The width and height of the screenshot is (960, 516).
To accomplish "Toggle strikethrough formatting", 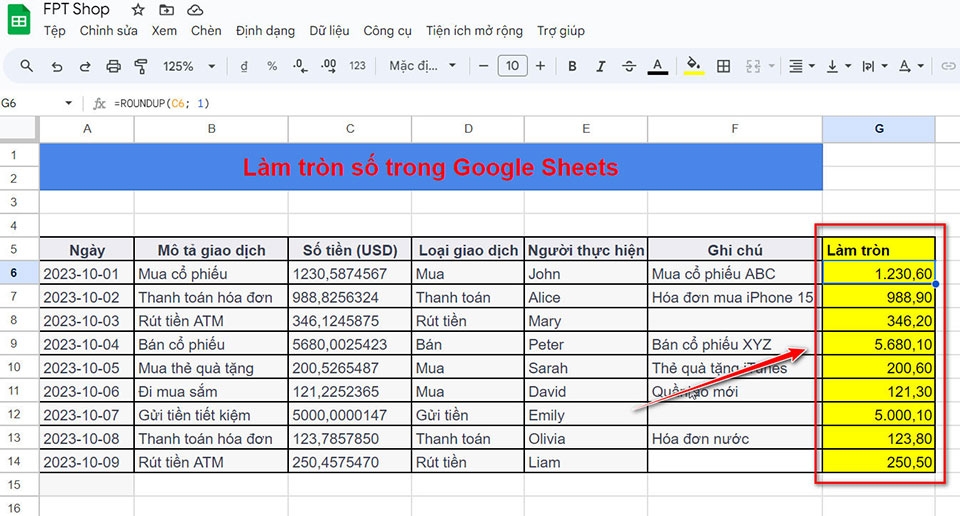I will point(629,66).
